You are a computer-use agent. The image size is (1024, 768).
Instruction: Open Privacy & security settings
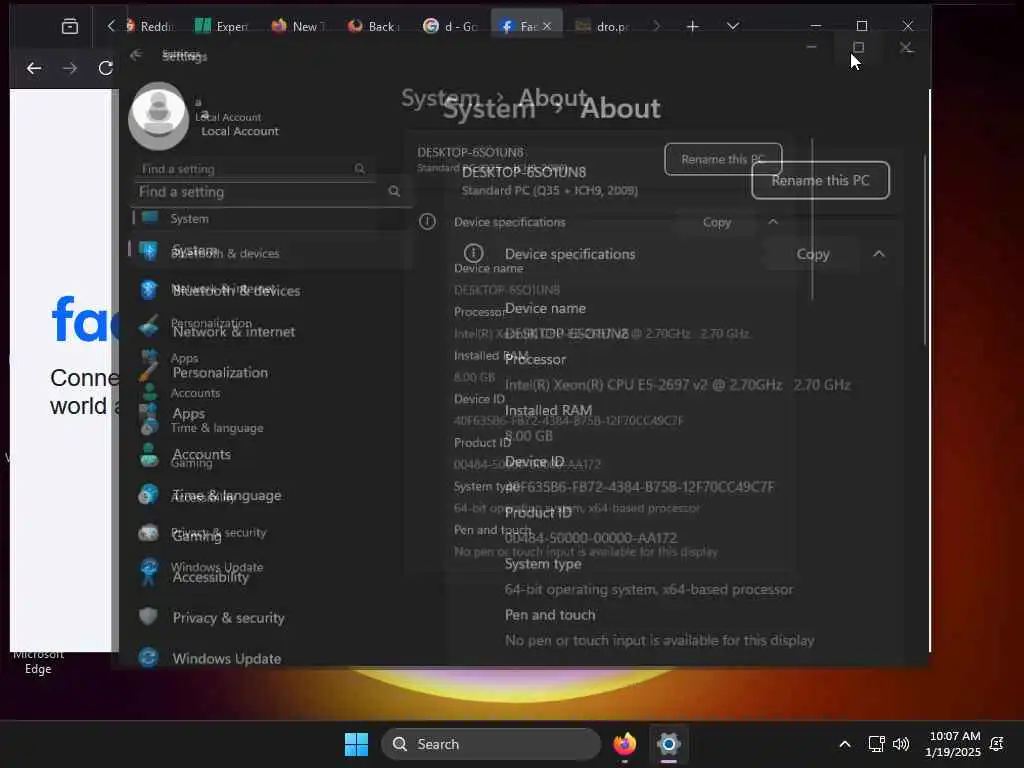point(228,618)
